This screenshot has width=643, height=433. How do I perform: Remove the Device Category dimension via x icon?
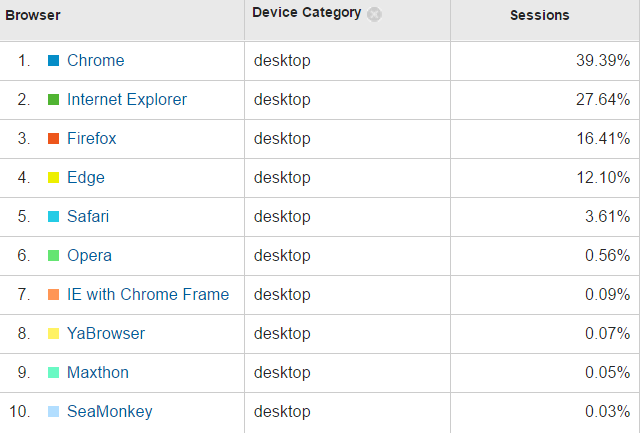tap(374, 14)
